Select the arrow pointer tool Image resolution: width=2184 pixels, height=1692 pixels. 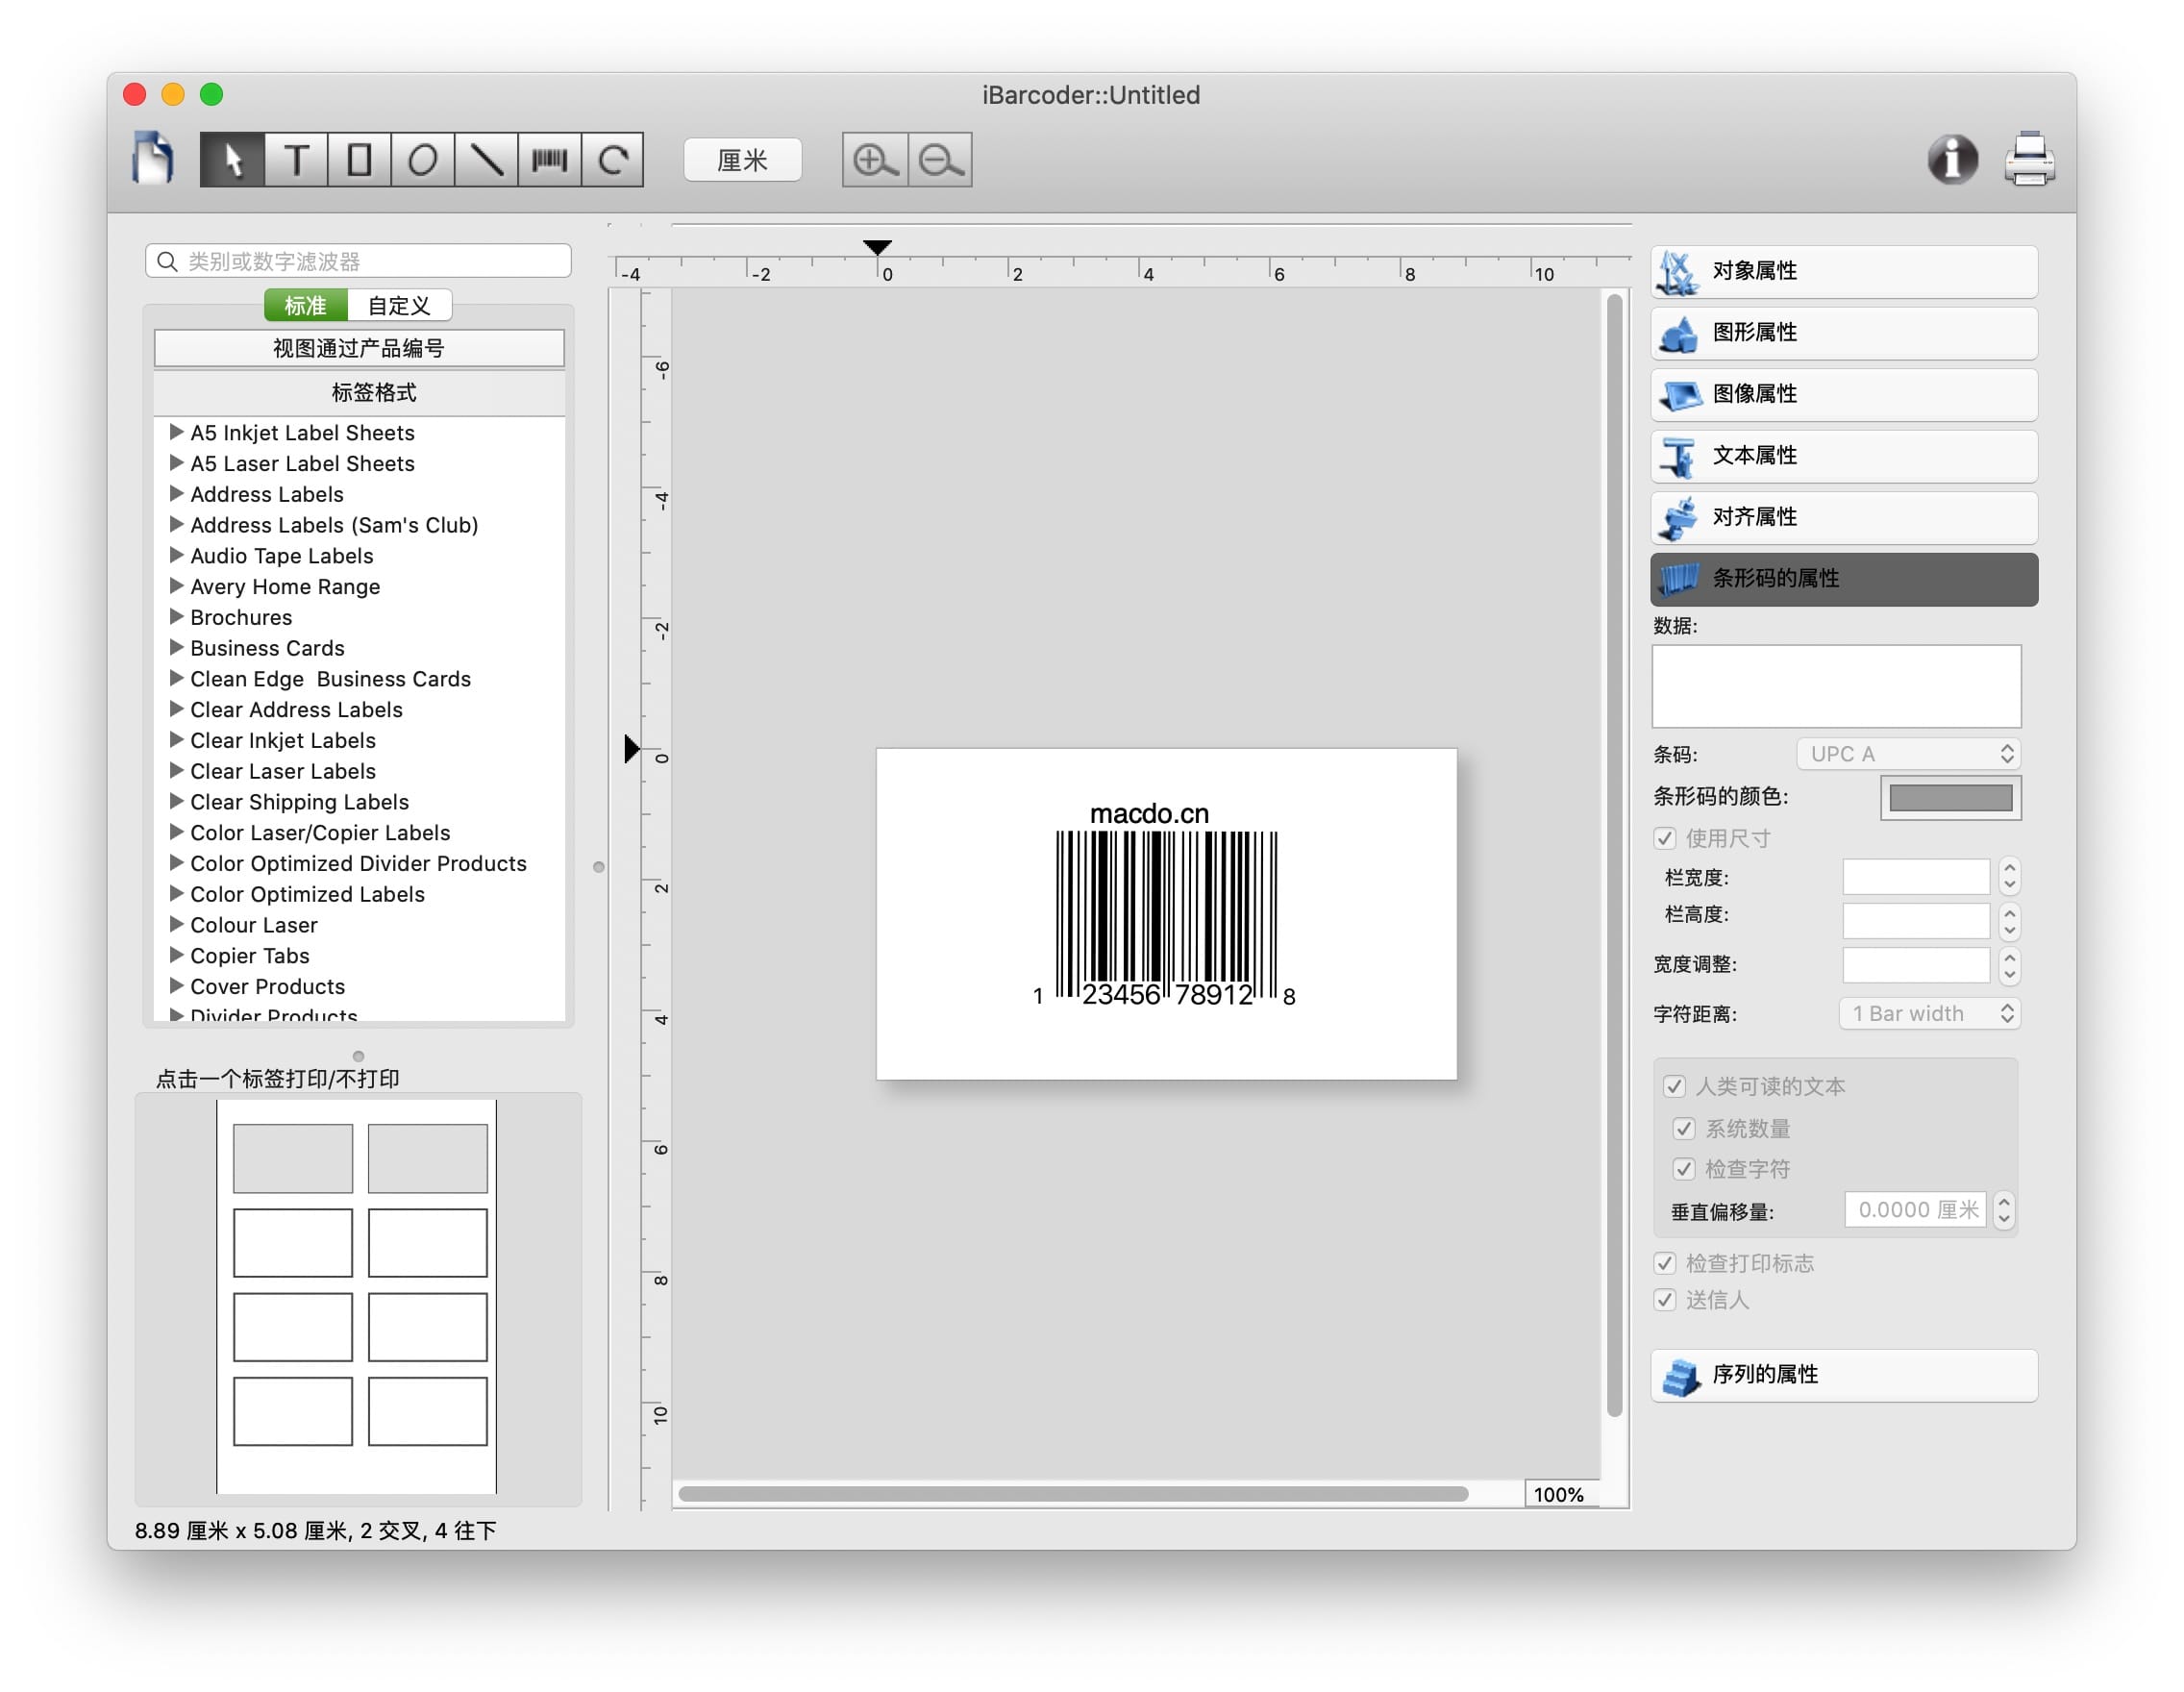point(232,159)
